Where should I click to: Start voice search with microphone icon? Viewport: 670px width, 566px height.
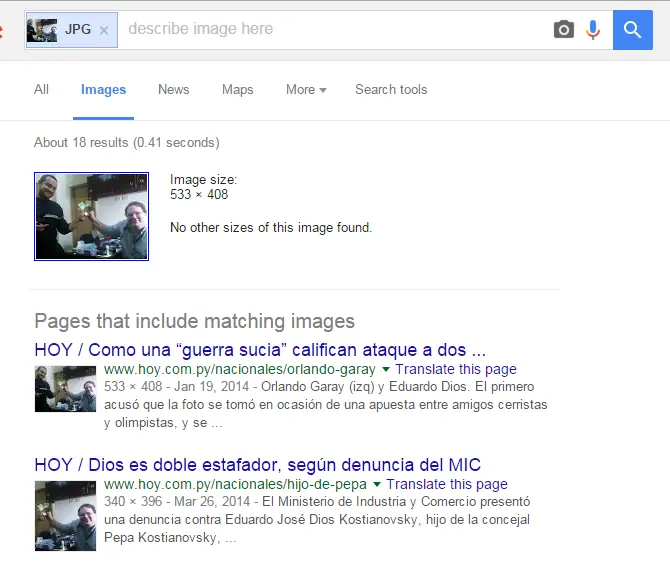click(x=593, y=30)
